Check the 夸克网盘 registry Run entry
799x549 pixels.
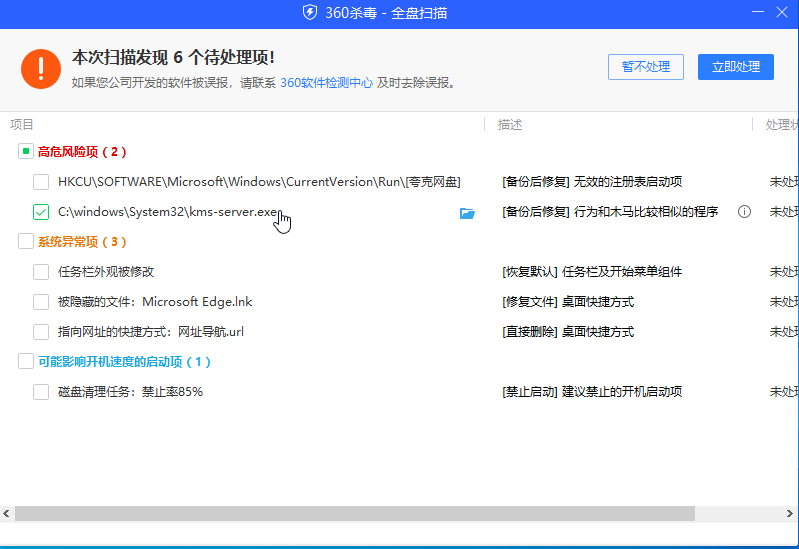41,181
